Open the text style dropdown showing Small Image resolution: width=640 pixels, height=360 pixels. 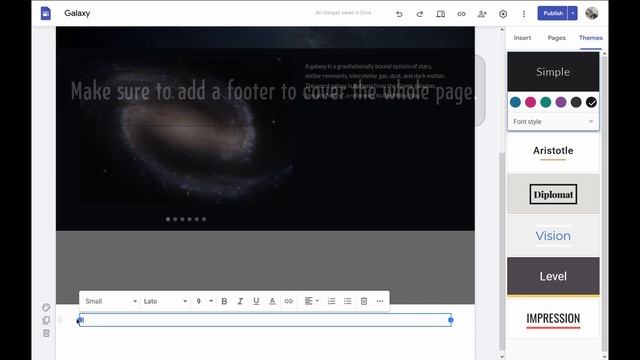[110, 301]
